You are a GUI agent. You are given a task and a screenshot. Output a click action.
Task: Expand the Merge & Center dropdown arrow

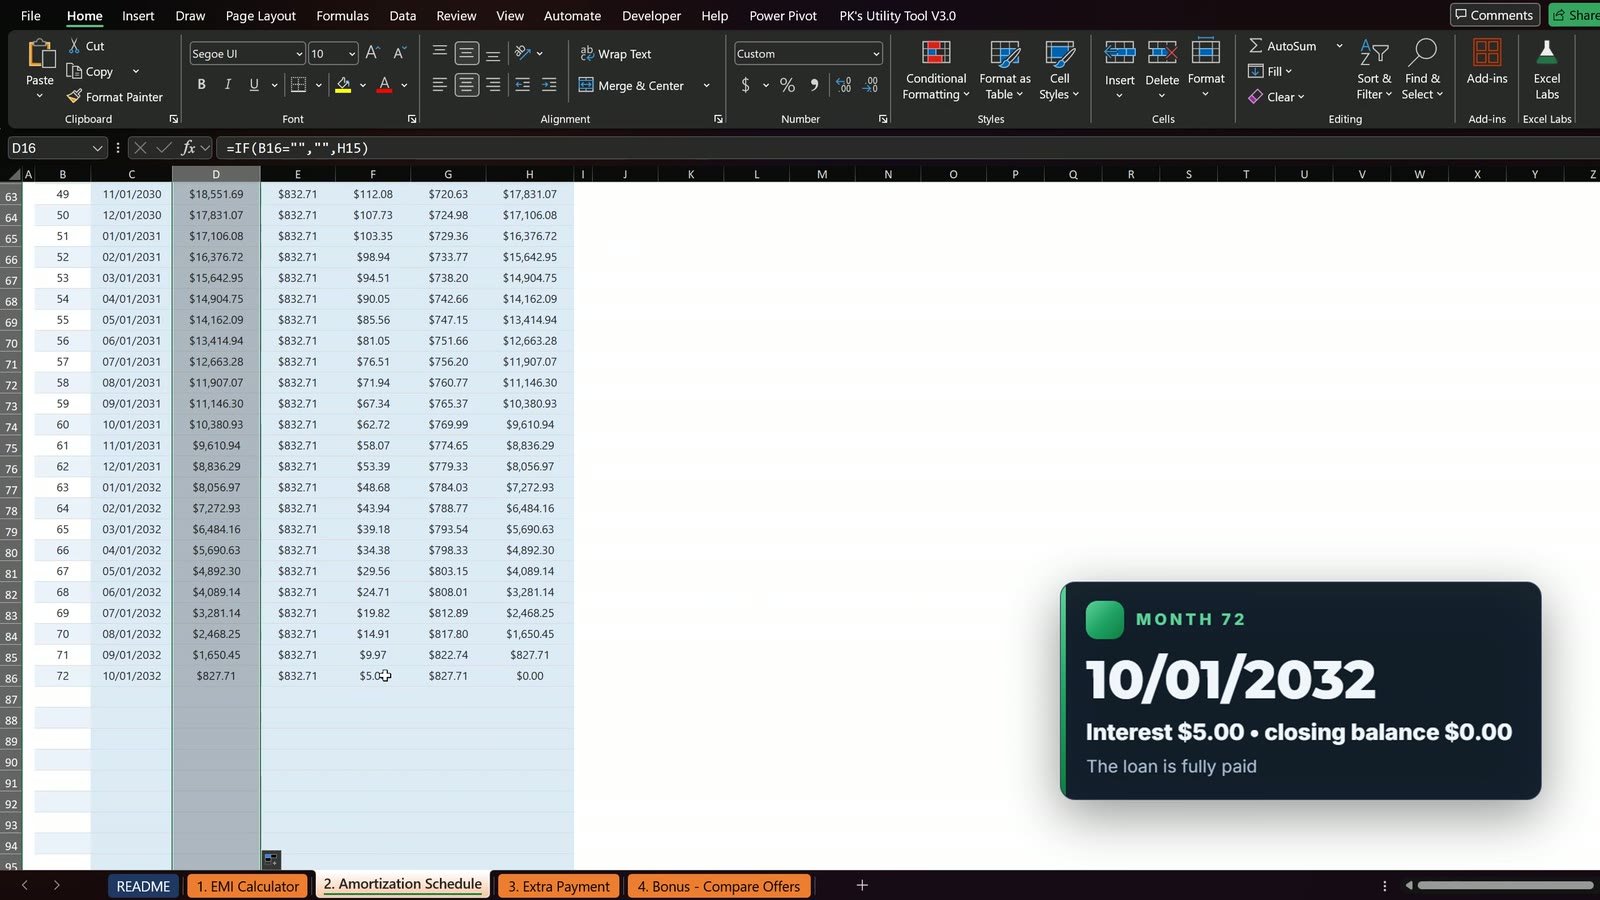coord(706,86)
